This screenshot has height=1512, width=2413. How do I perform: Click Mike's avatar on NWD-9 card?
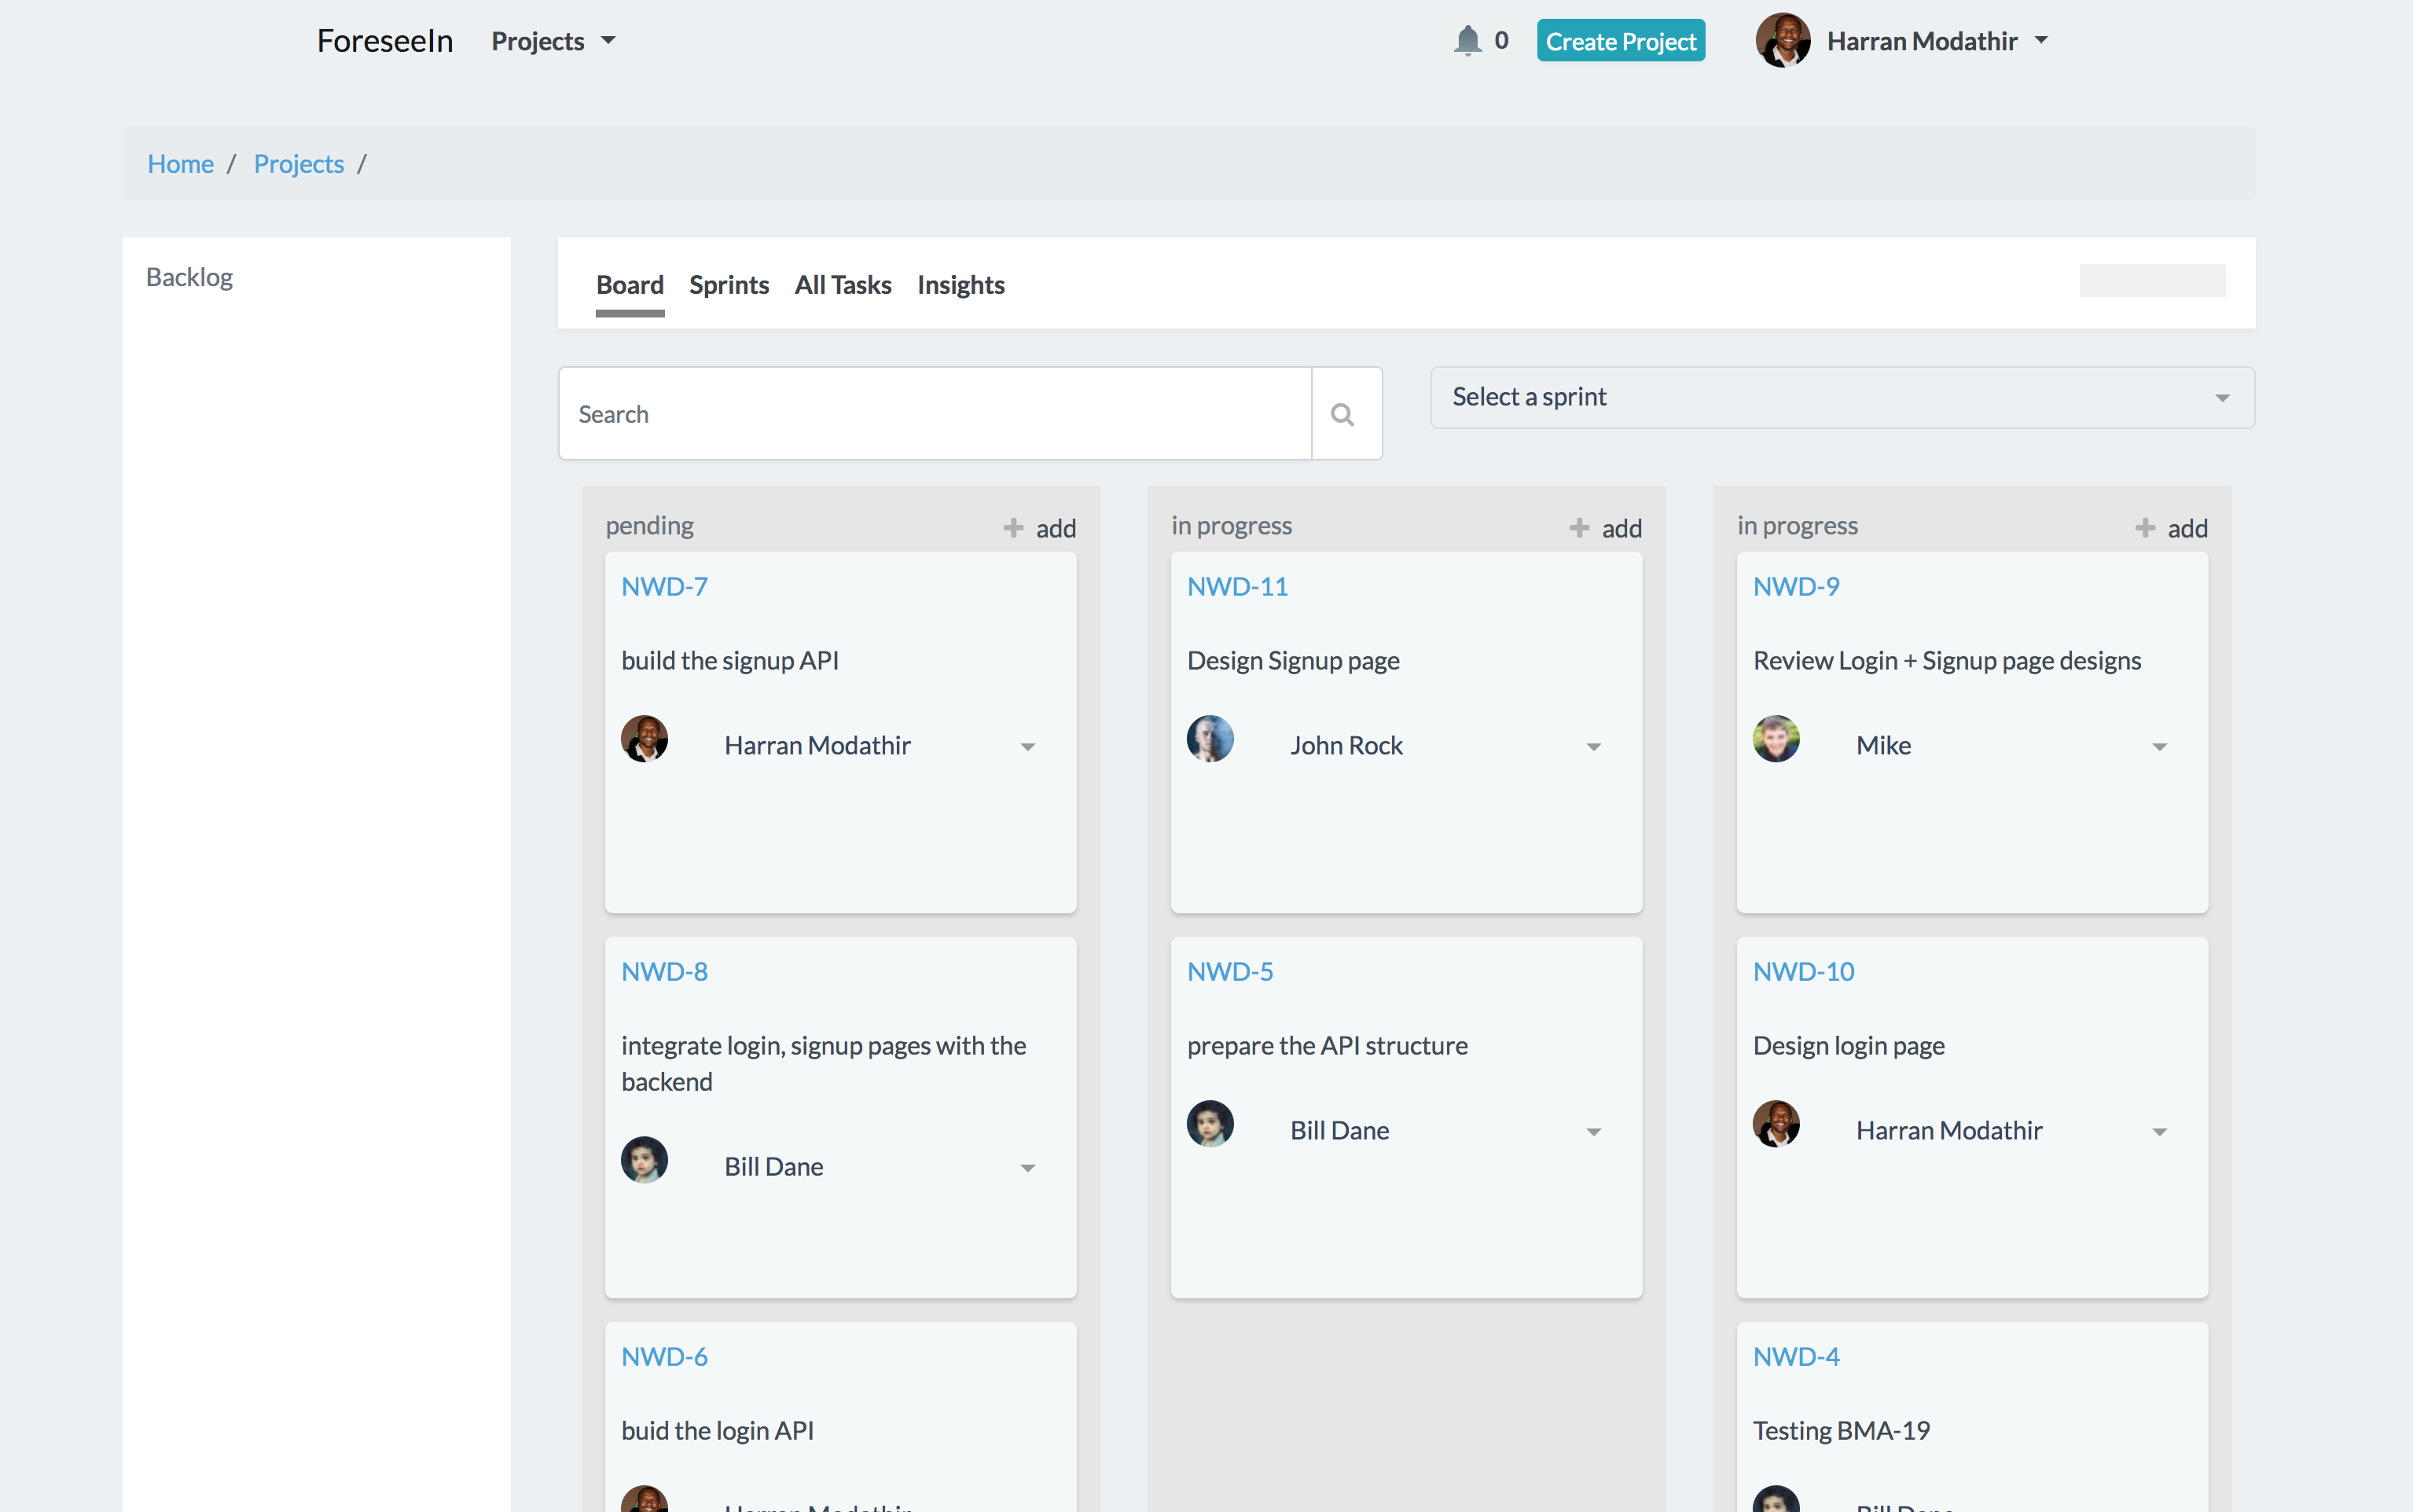(1776, 740)
